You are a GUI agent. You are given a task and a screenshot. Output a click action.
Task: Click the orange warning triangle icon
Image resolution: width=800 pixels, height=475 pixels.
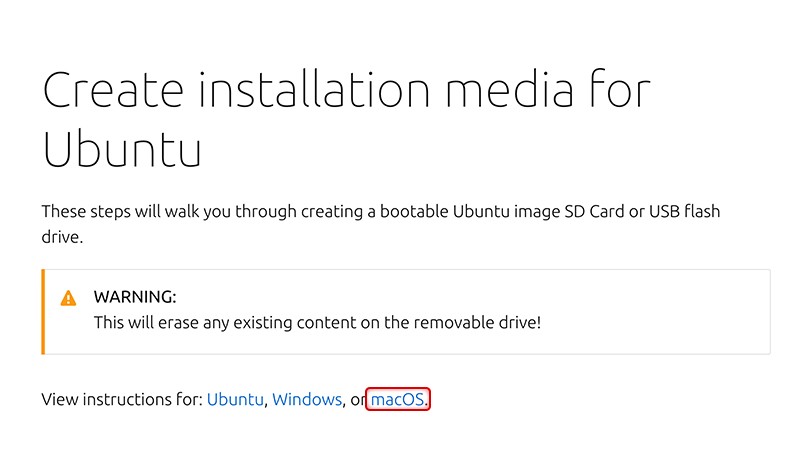(68, 298)
